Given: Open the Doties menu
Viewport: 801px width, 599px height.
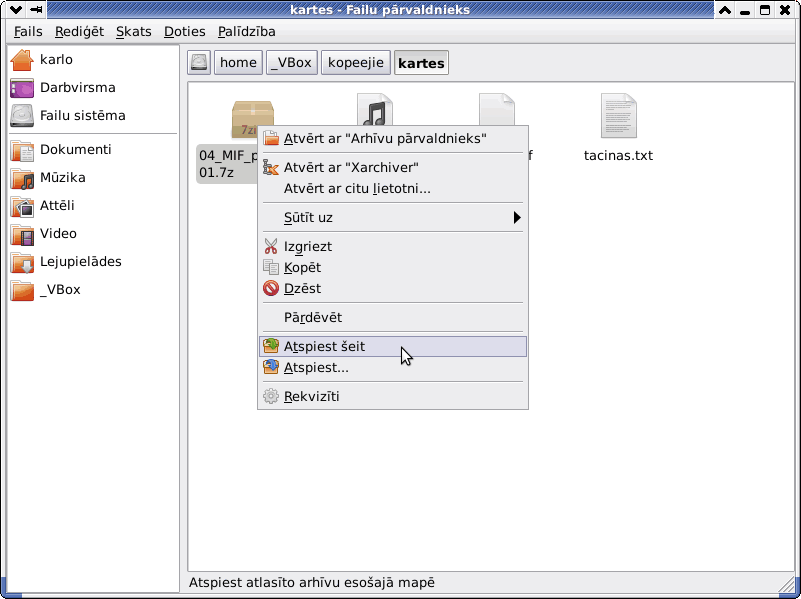Looking at the screenshot, I should click(184, 32).
